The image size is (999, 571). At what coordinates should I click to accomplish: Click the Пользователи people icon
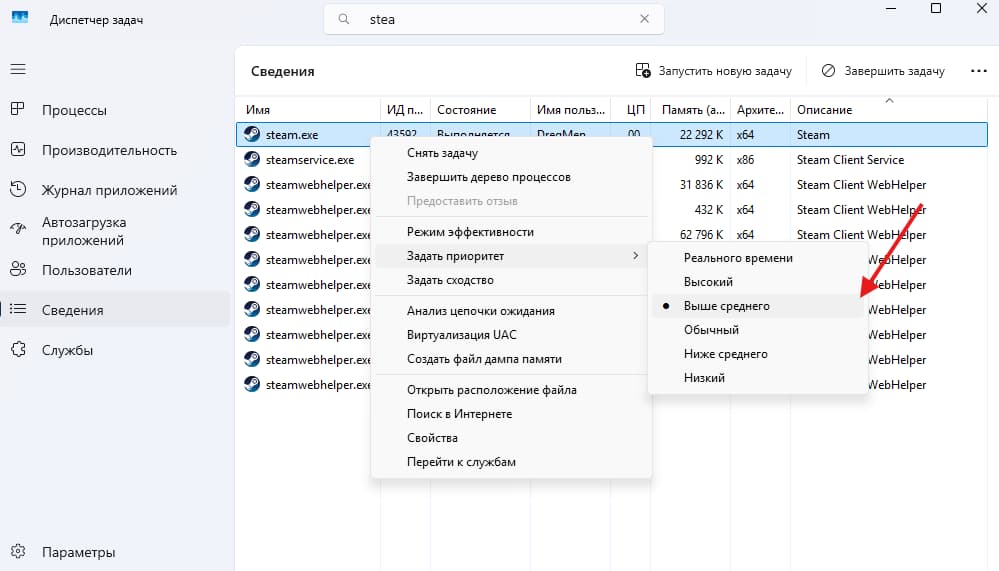click(x=18, y=269)
